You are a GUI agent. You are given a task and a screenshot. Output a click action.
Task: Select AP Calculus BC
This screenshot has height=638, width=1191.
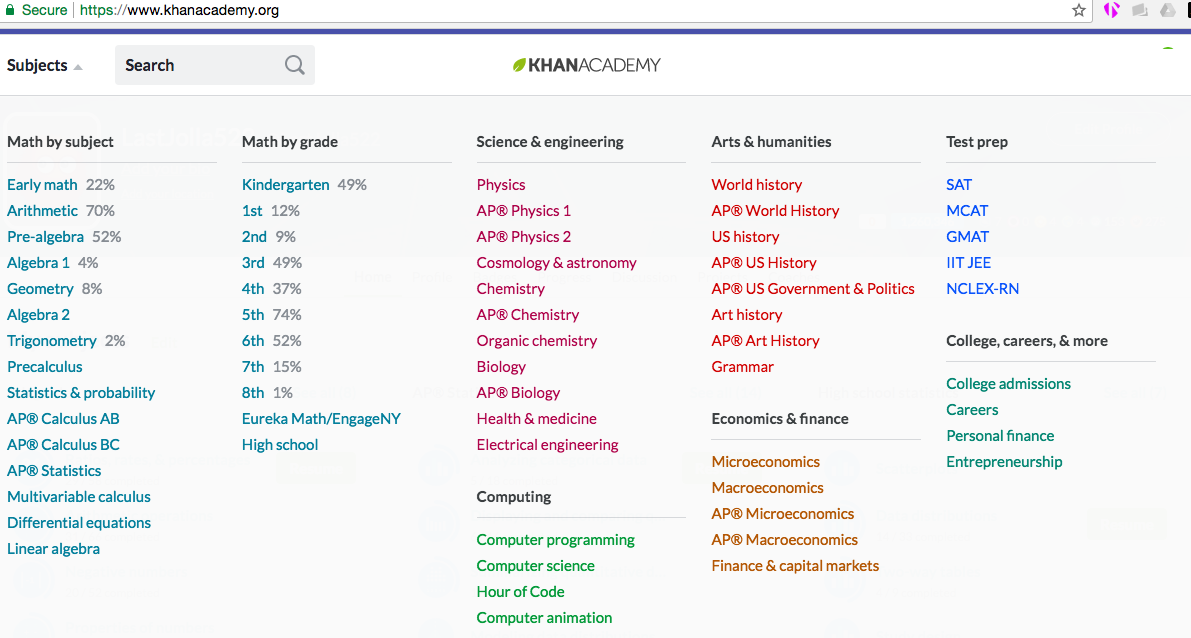[63, 444]
